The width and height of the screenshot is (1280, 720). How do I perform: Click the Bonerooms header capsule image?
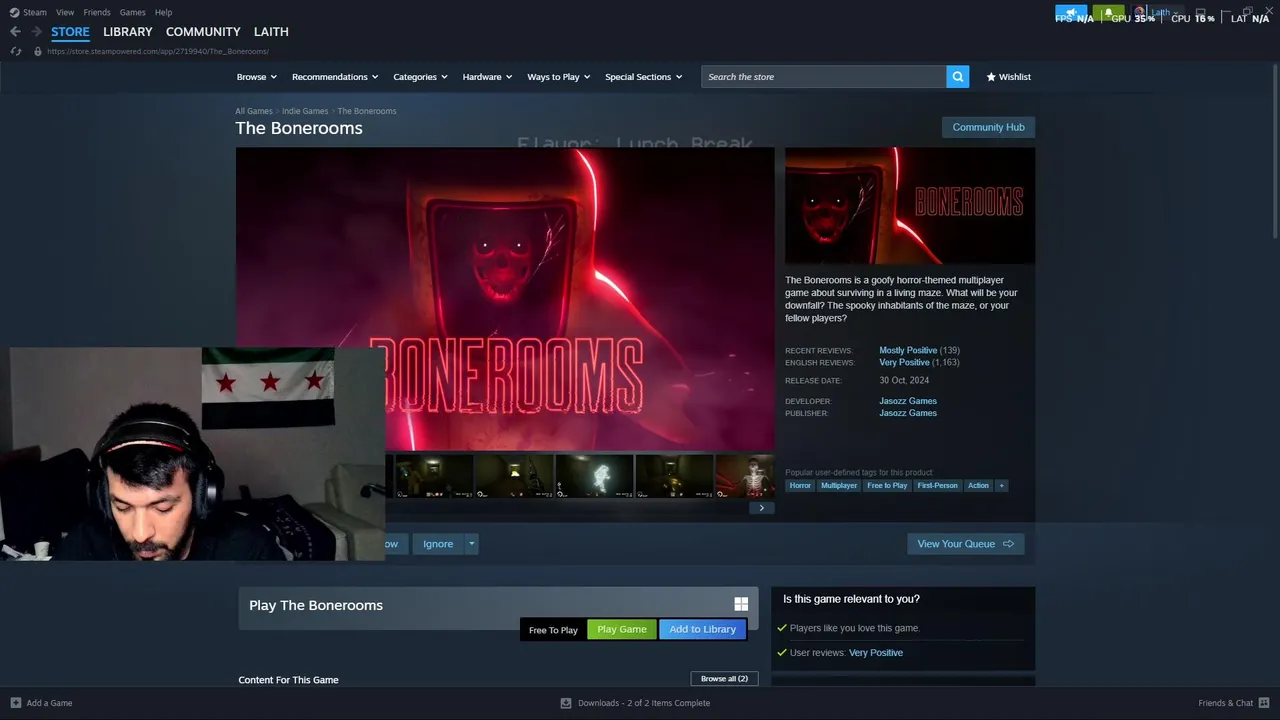tap(910, 206)
